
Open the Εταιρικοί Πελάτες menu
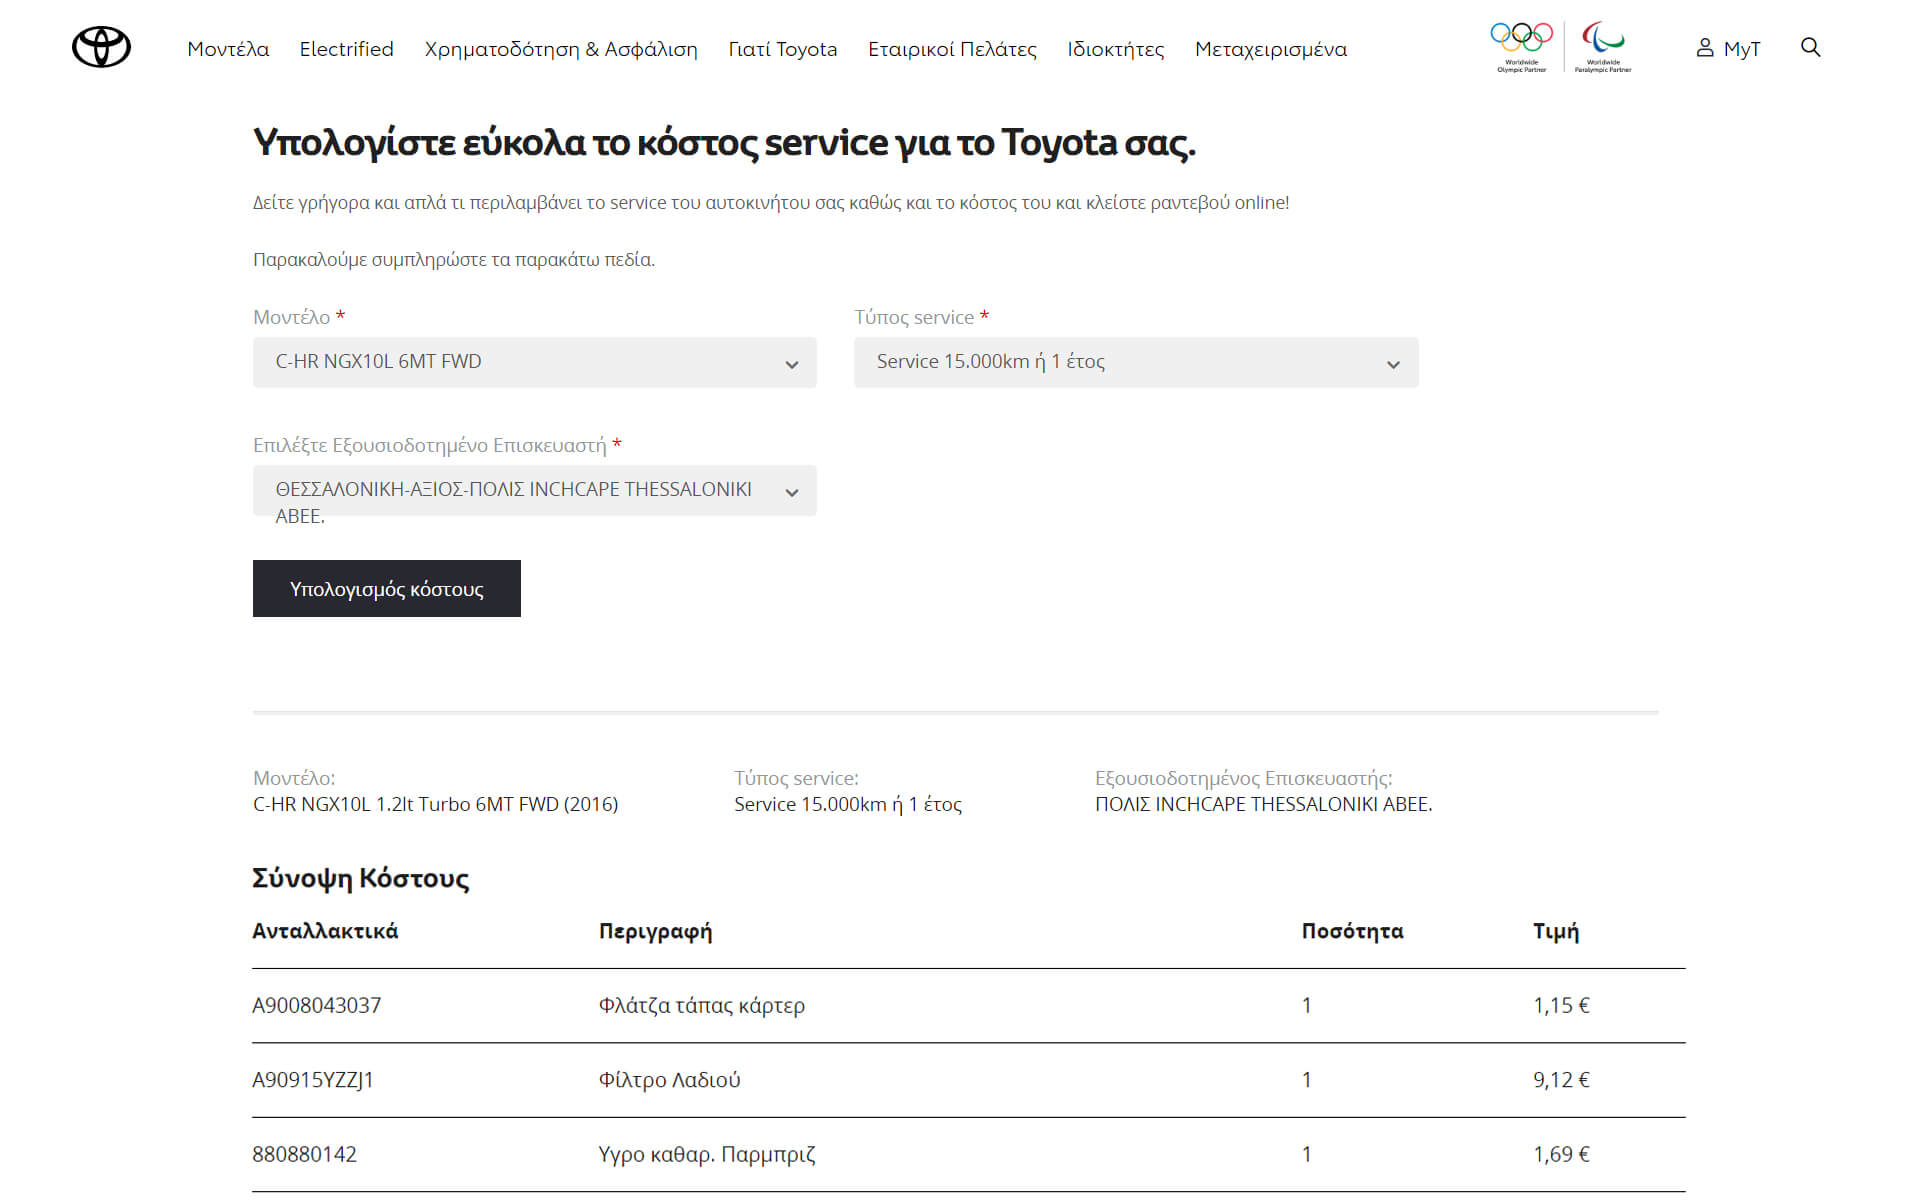(x=952, y=49)
